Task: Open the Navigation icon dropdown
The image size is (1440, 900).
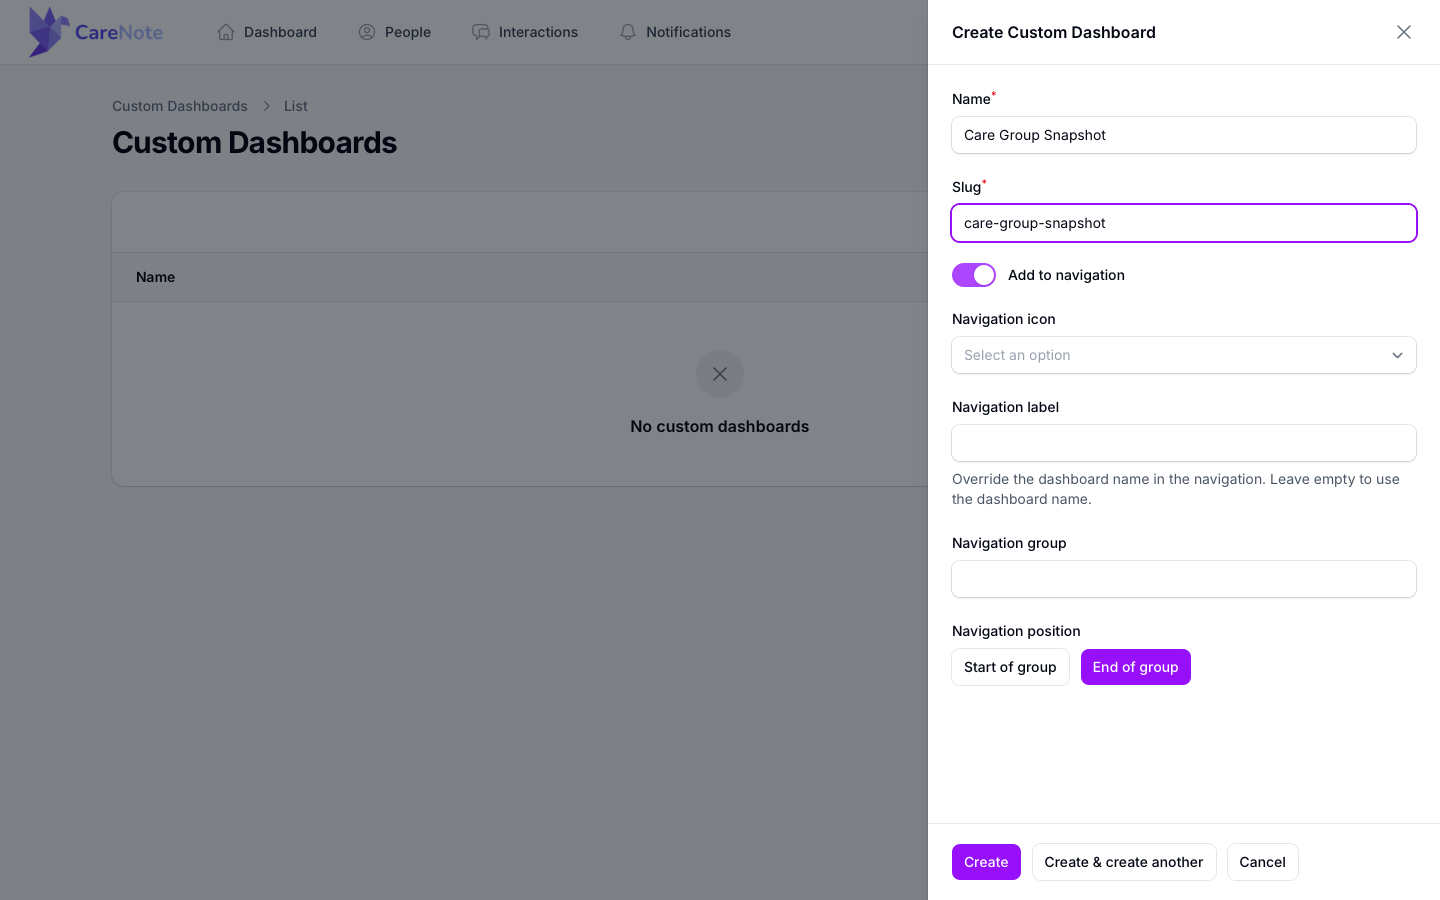Action: pyautogui.click(x=1184, y=355)
